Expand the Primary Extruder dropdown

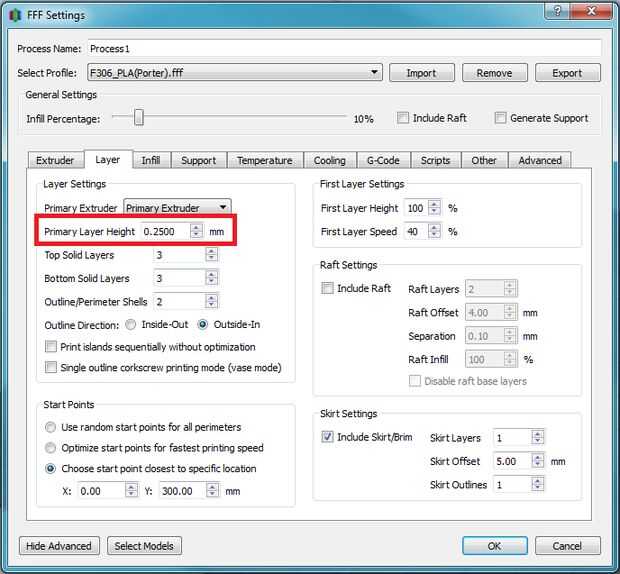pyautogui.click(x=178, y=208)
